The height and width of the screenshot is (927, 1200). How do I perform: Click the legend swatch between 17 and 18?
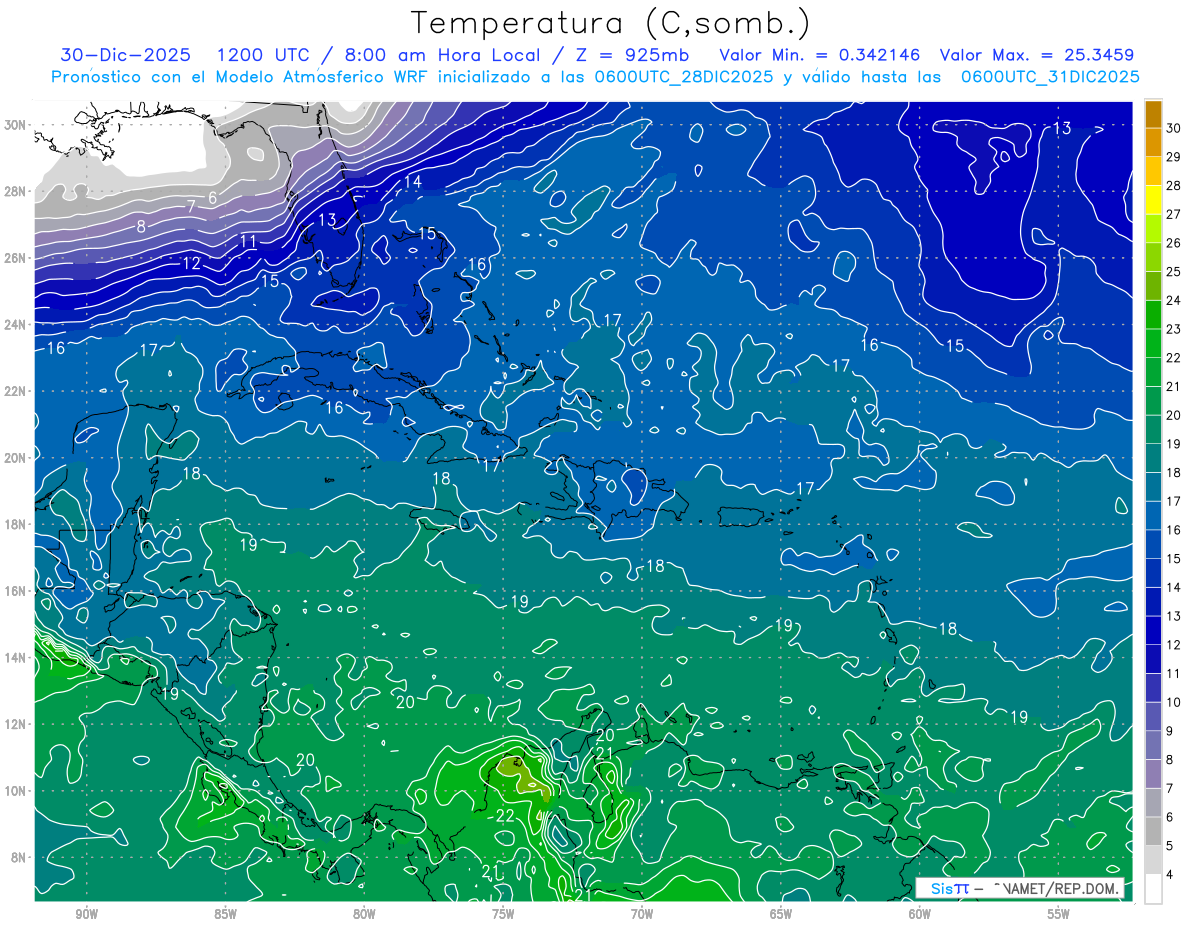pyautogui.click(x=1153, y=487)
